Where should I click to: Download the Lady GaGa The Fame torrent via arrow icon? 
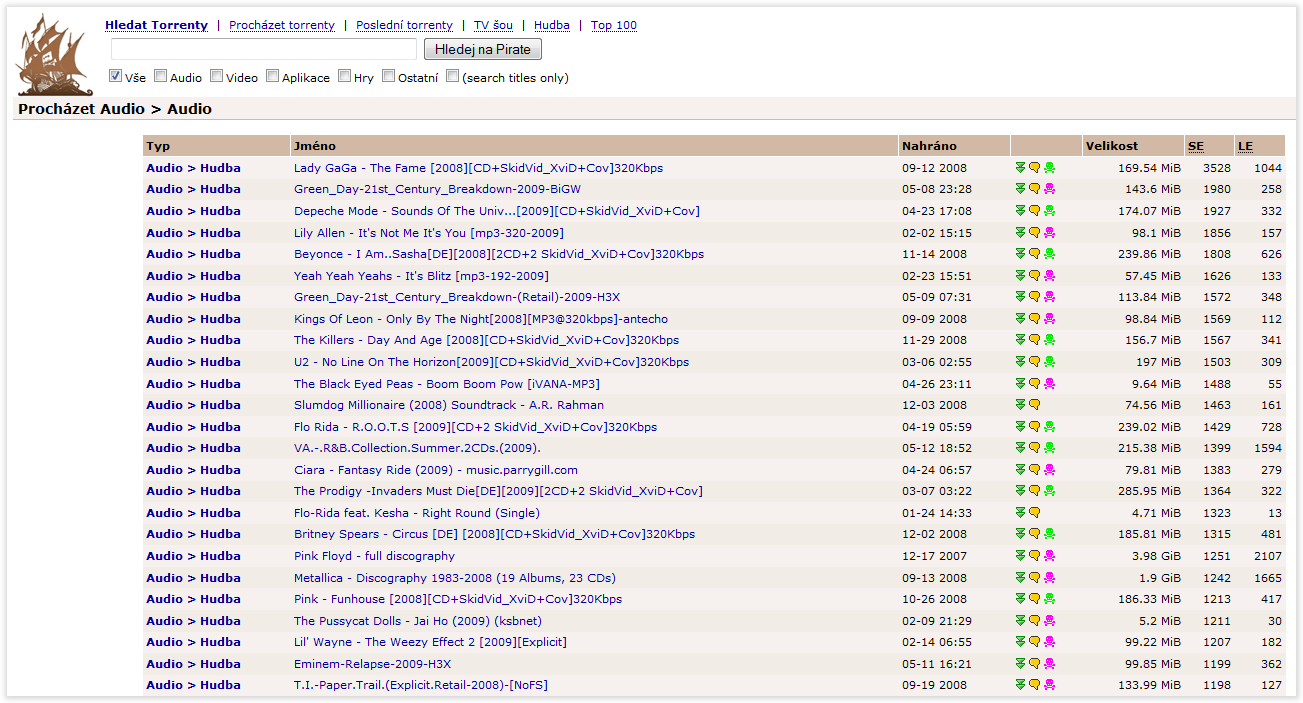(x=1020, y=168)
